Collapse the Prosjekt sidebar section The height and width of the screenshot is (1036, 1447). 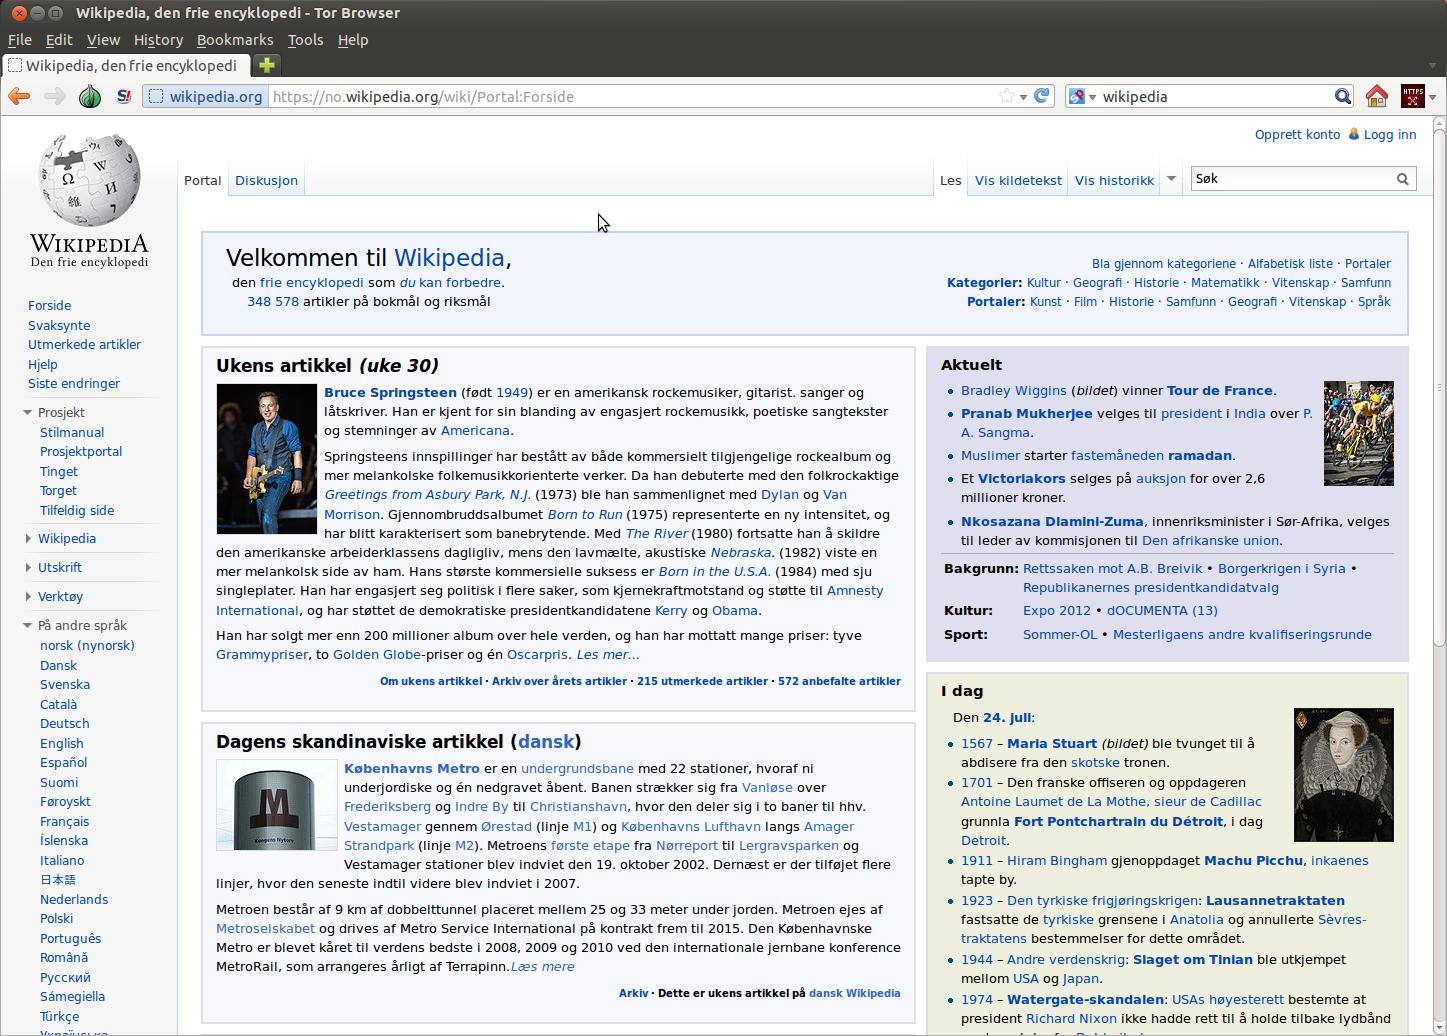28,412
